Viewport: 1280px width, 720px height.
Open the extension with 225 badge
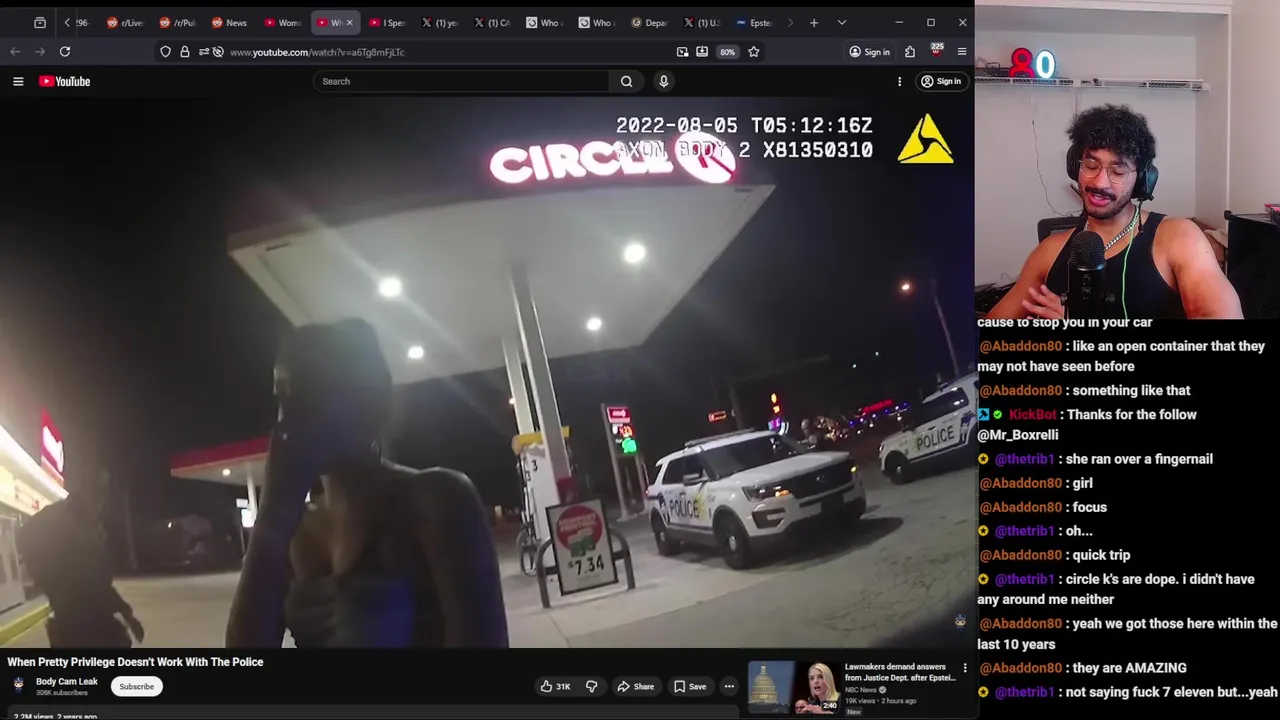[x=936, y=50]
